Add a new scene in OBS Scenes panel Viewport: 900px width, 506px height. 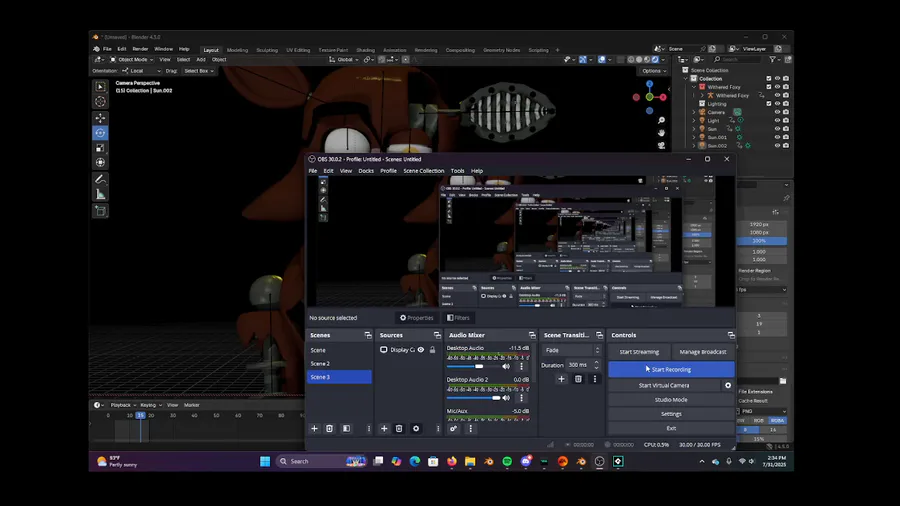click(x=314, y=429)
